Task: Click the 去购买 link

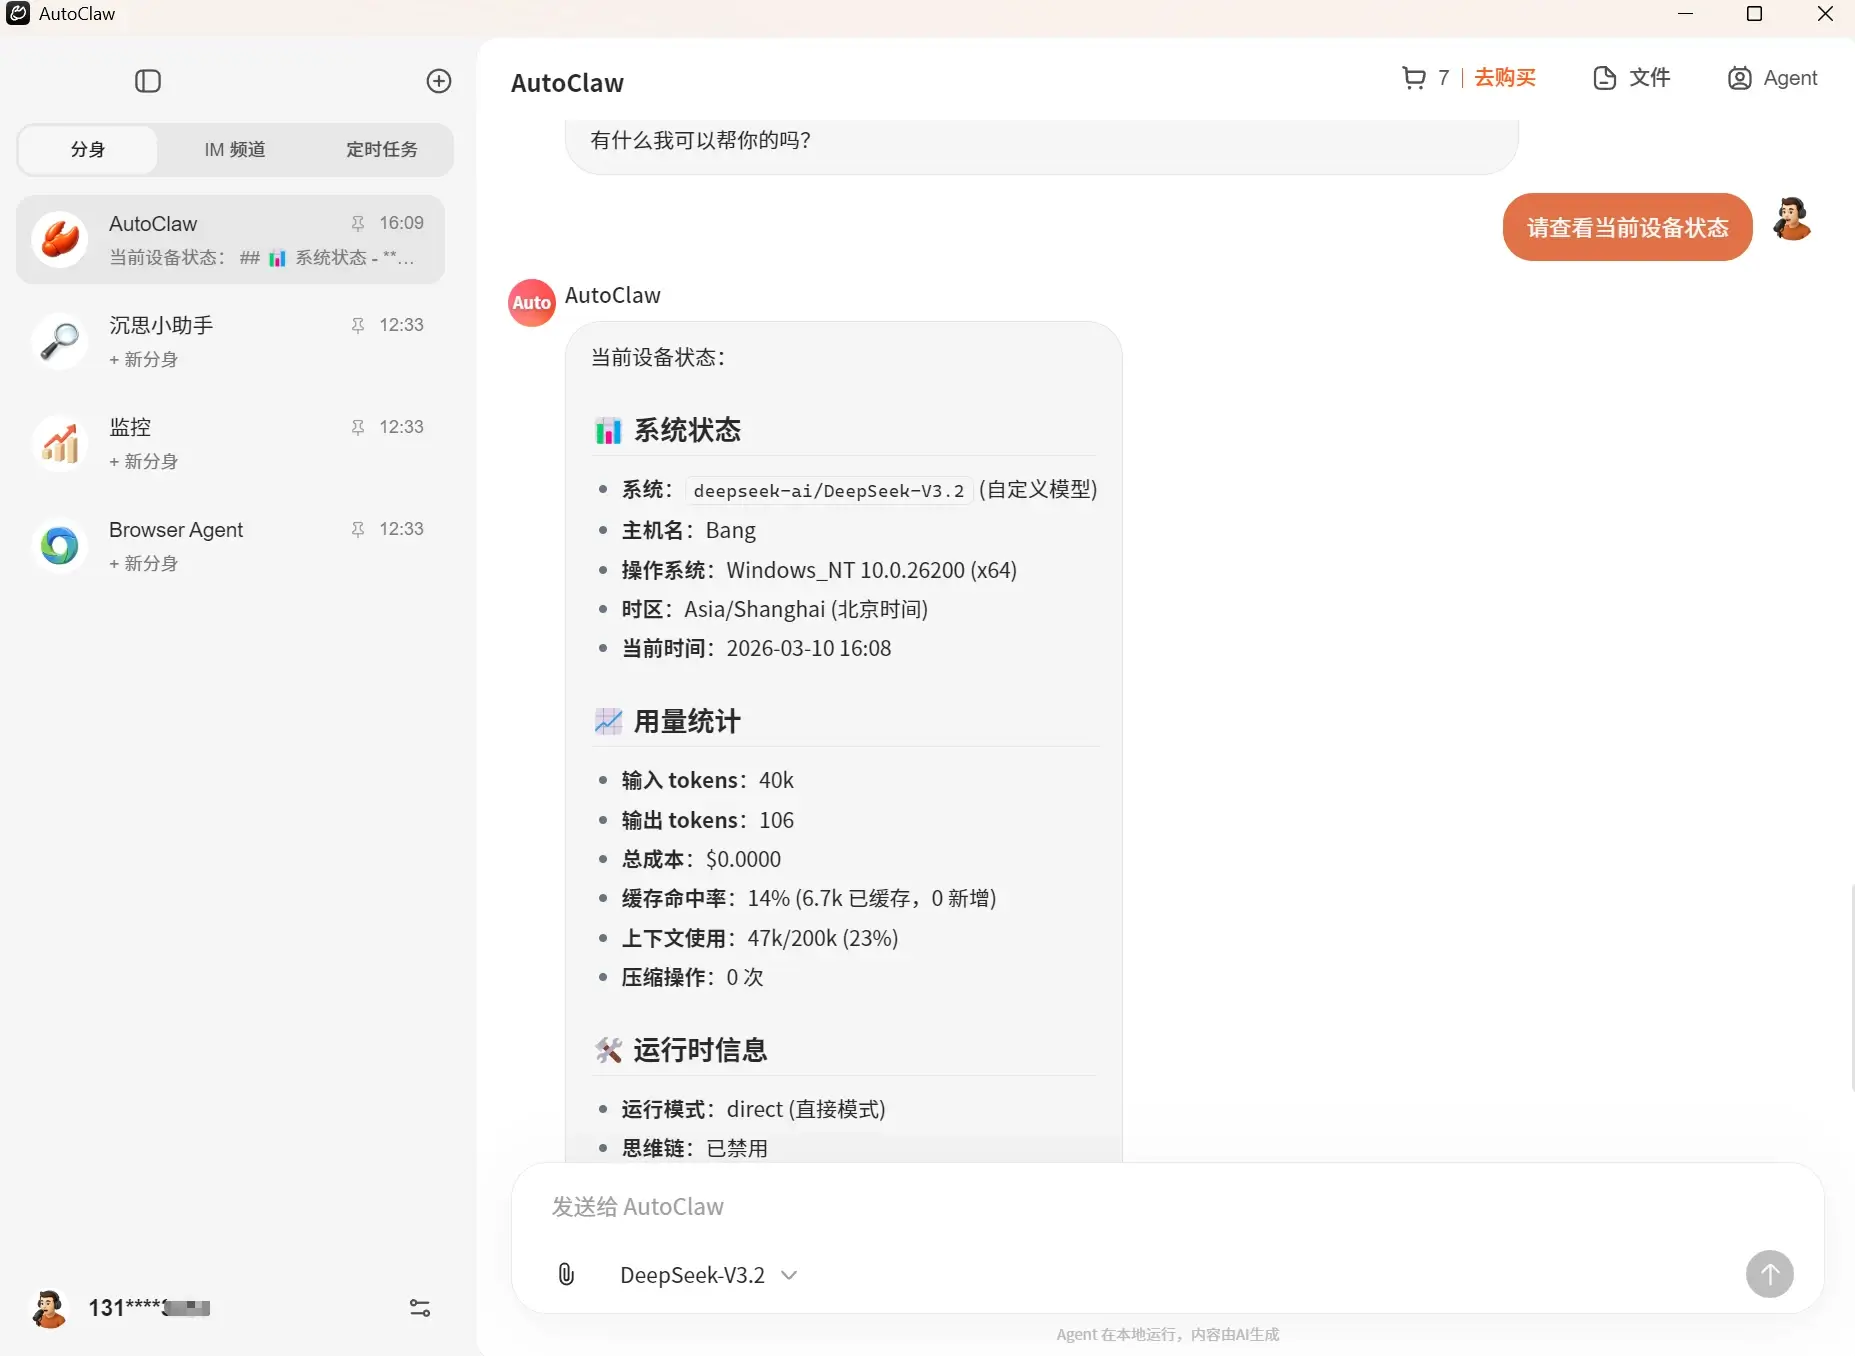Action: pos(1504,78)
